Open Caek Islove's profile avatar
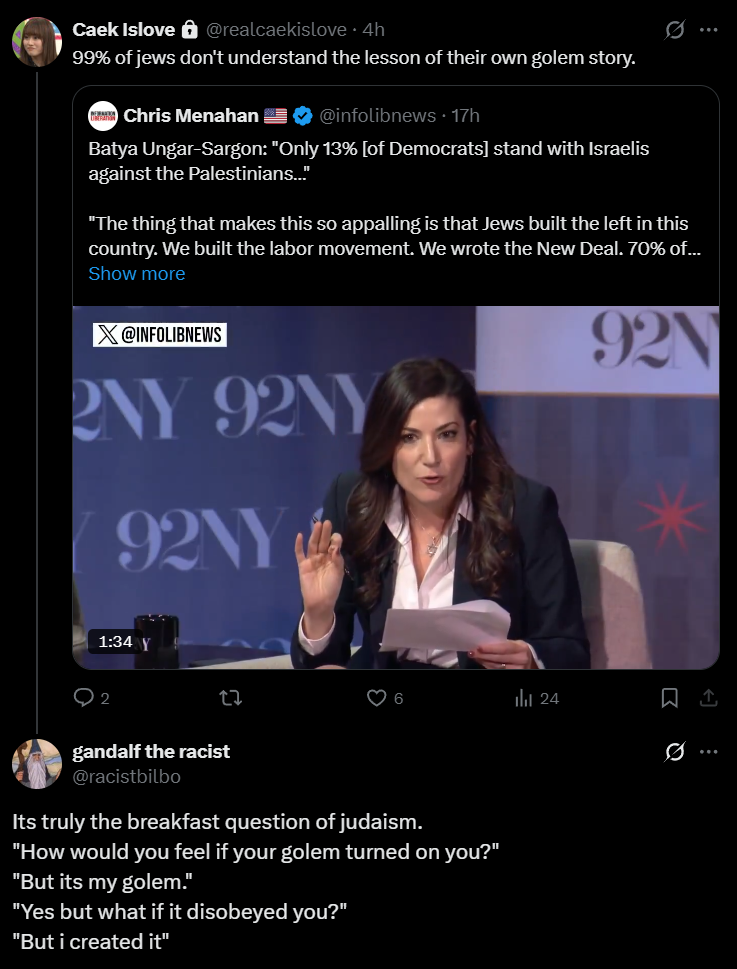 pyautogui.click(x=37, y=40)
